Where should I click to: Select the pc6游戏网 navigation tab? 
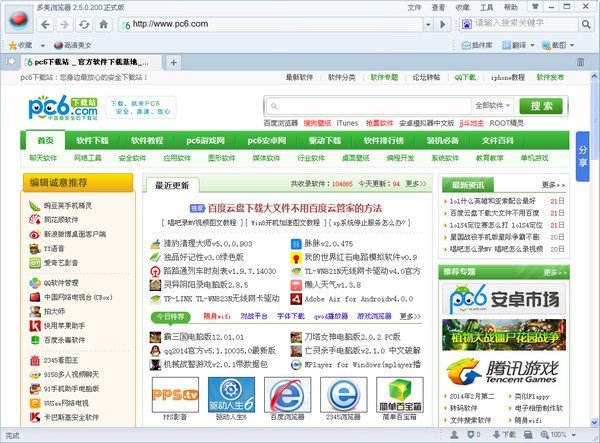coord(205,140)
